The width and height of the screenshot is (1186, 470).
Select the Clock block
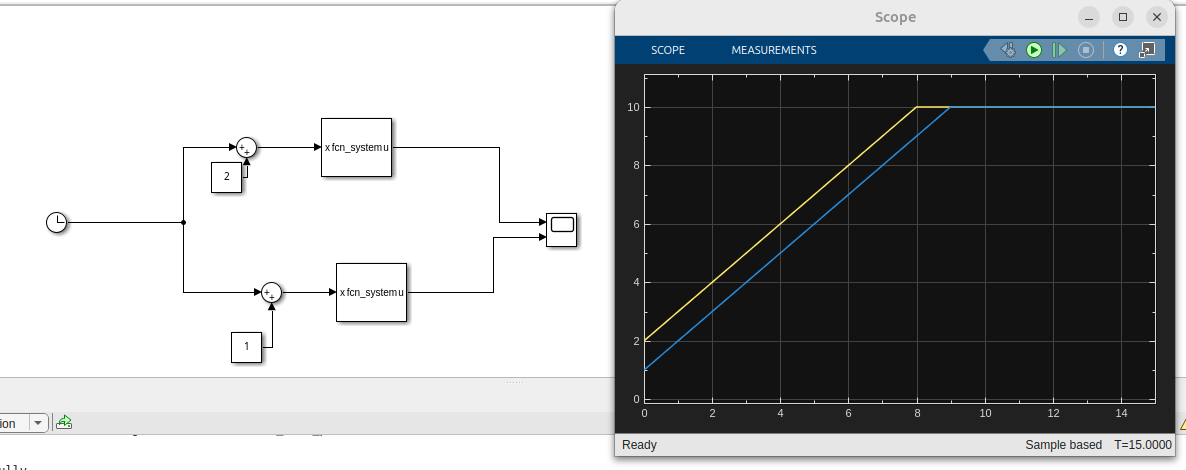tap(57, 222)
